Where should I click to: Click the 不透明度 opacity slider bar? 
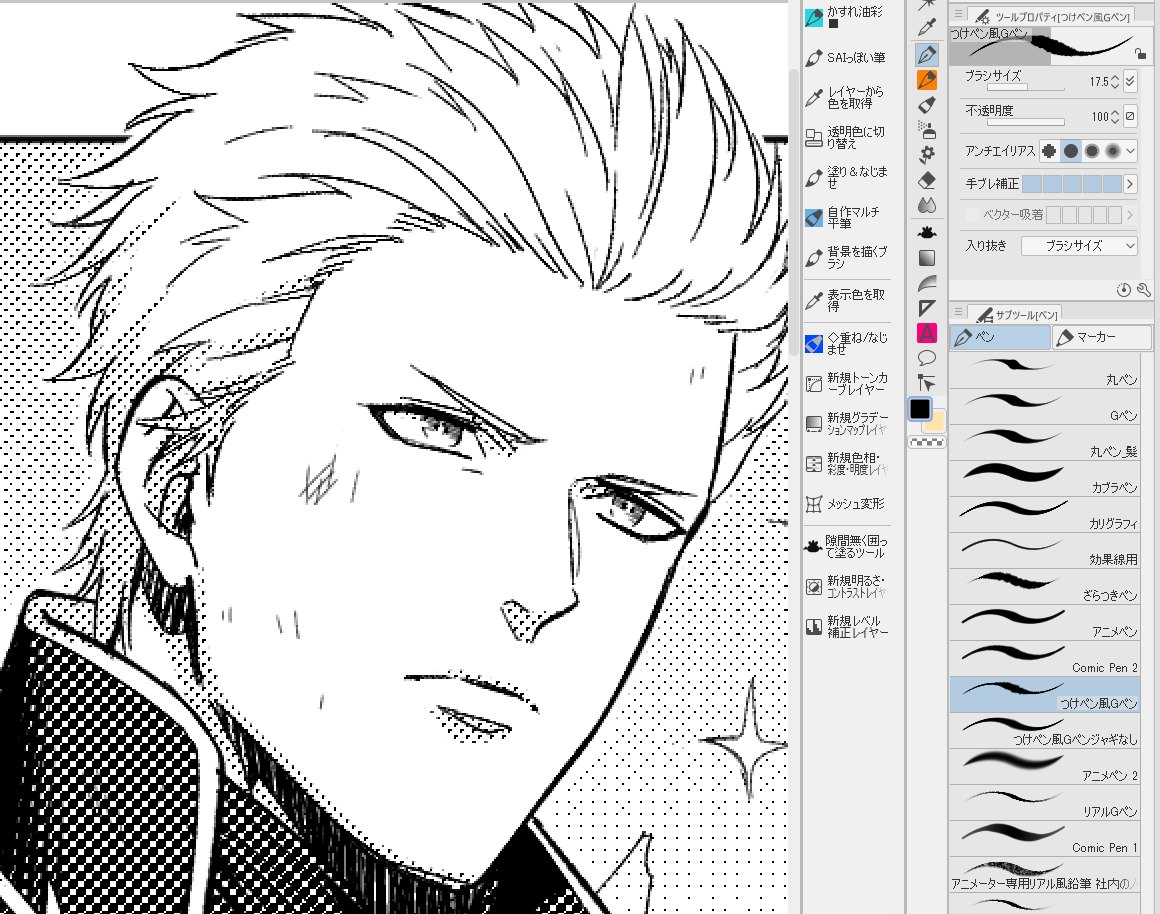tap(1025, 122)
